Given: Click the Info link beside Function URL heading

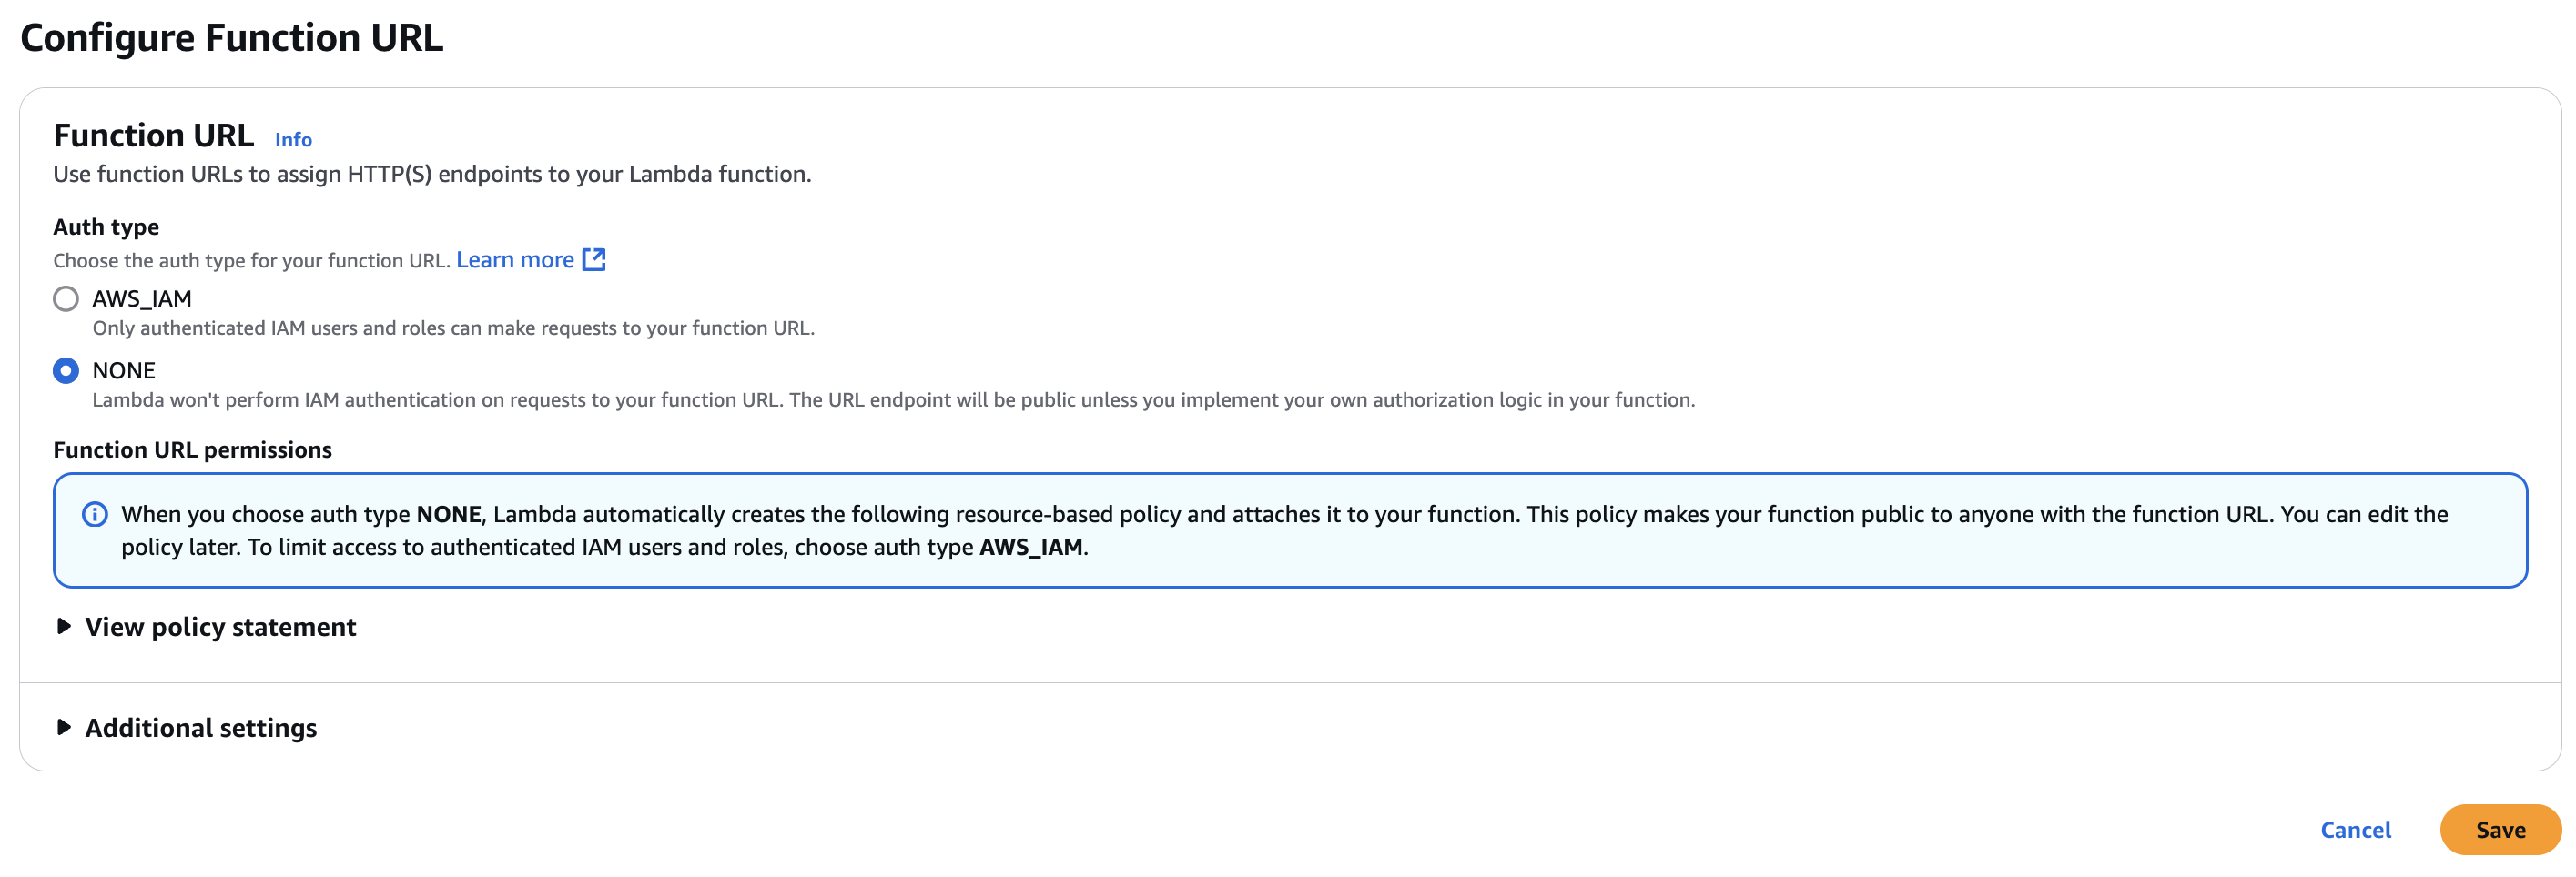Looking at the screenshot, I should point(293,139).
